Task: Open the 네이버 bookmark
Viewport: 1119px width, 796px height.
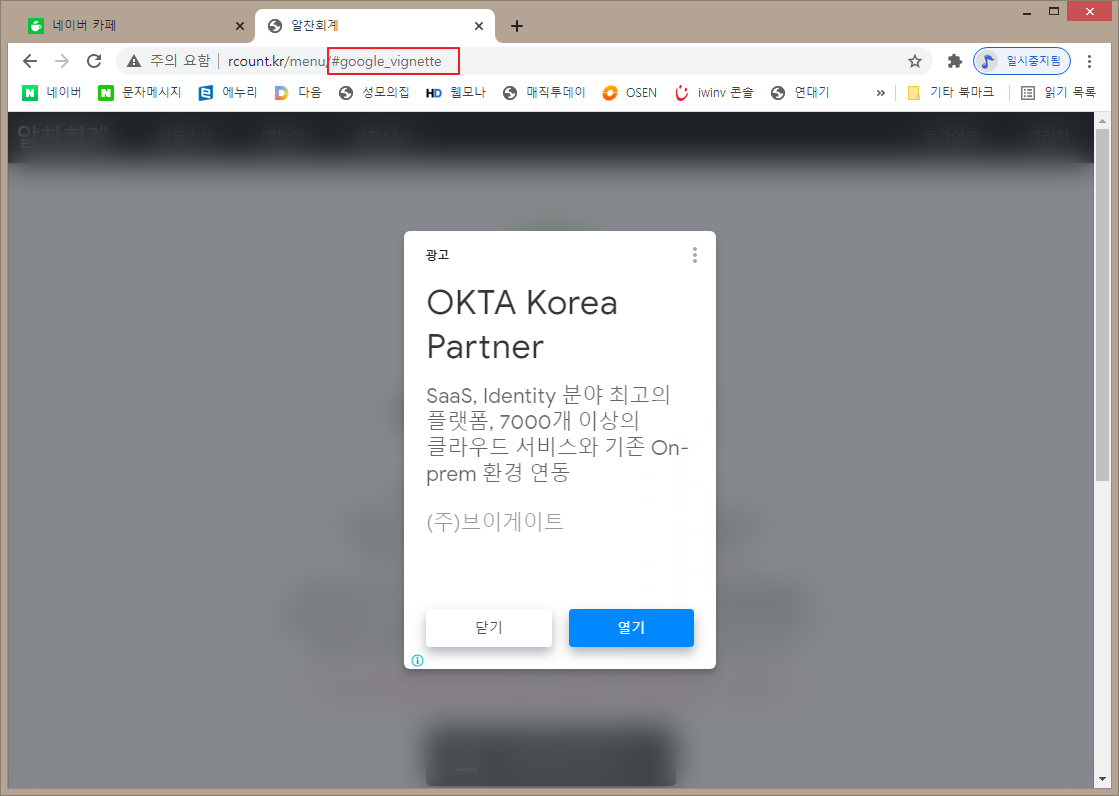Action: [x=52, y=93]
